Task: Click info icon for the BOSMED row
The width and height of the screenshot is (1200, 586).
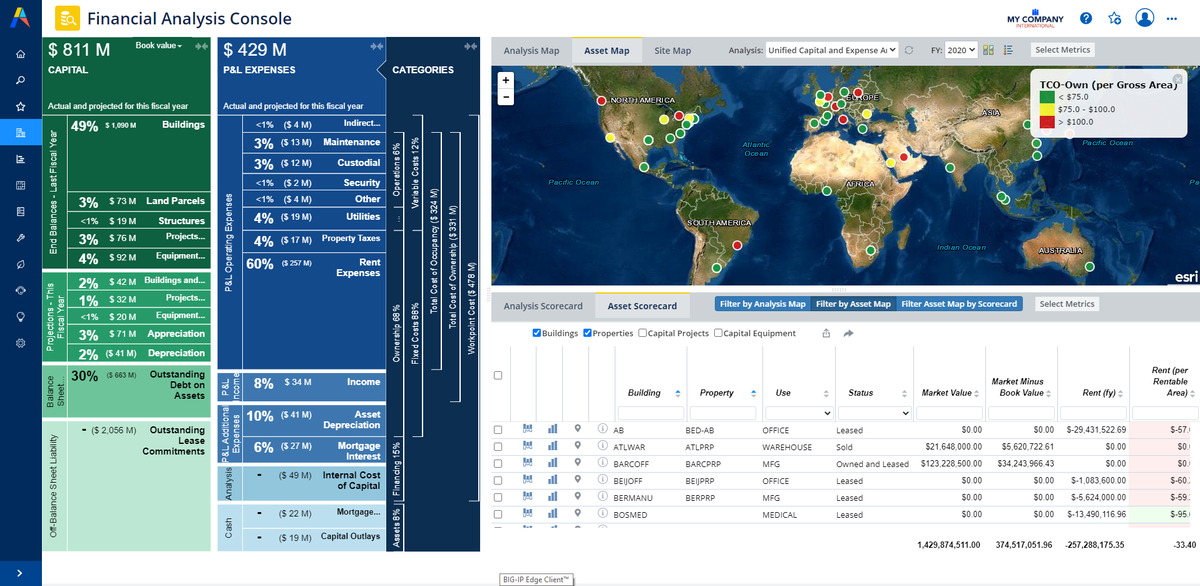Action: coord(603,515)
